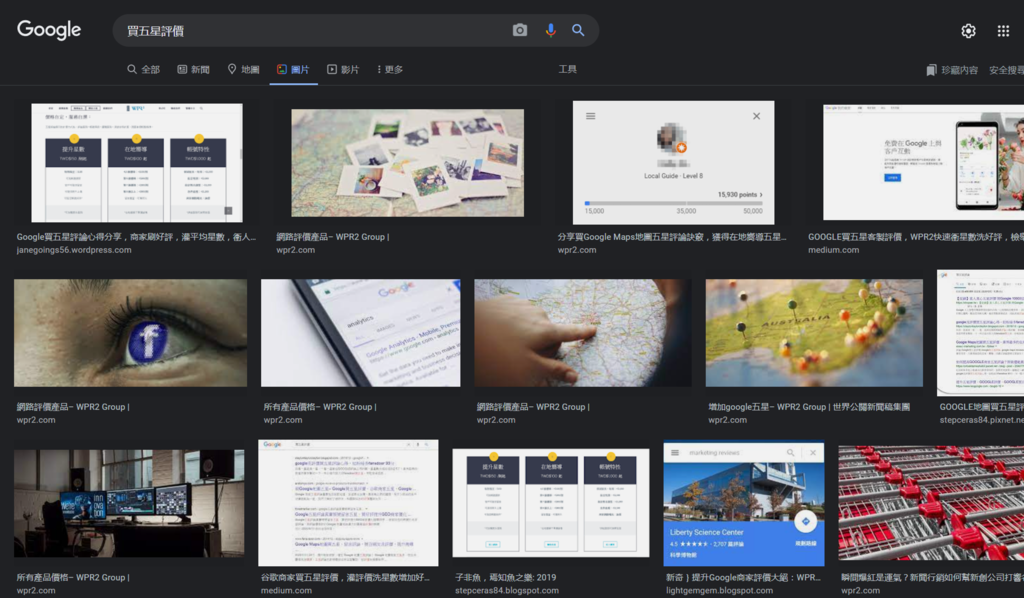Click the janegoings56.wordpress.com source link

coord(74,250)
